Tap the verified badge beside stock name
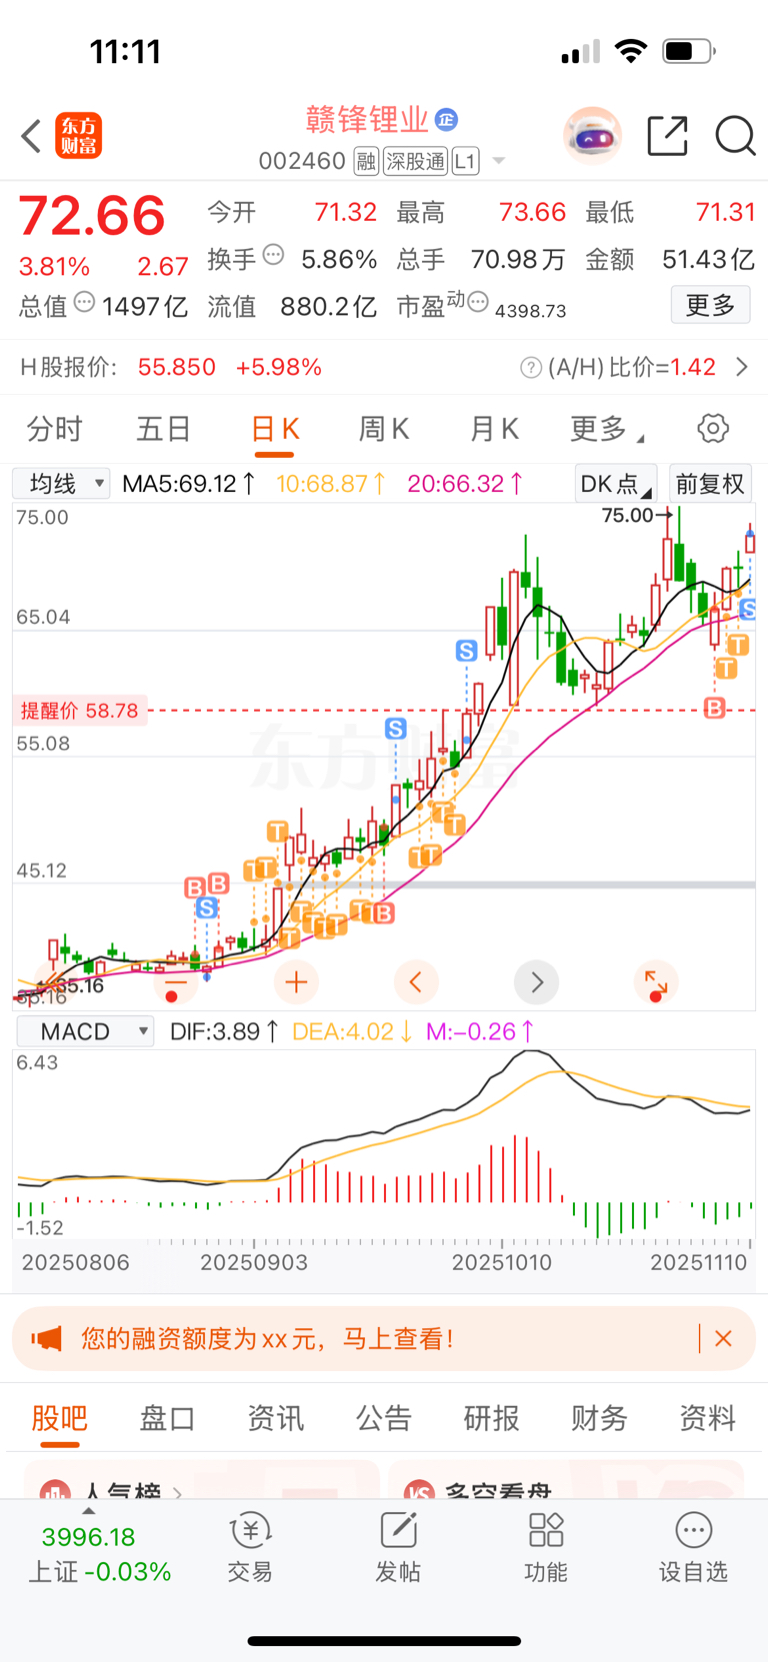 tap(446, 120)
